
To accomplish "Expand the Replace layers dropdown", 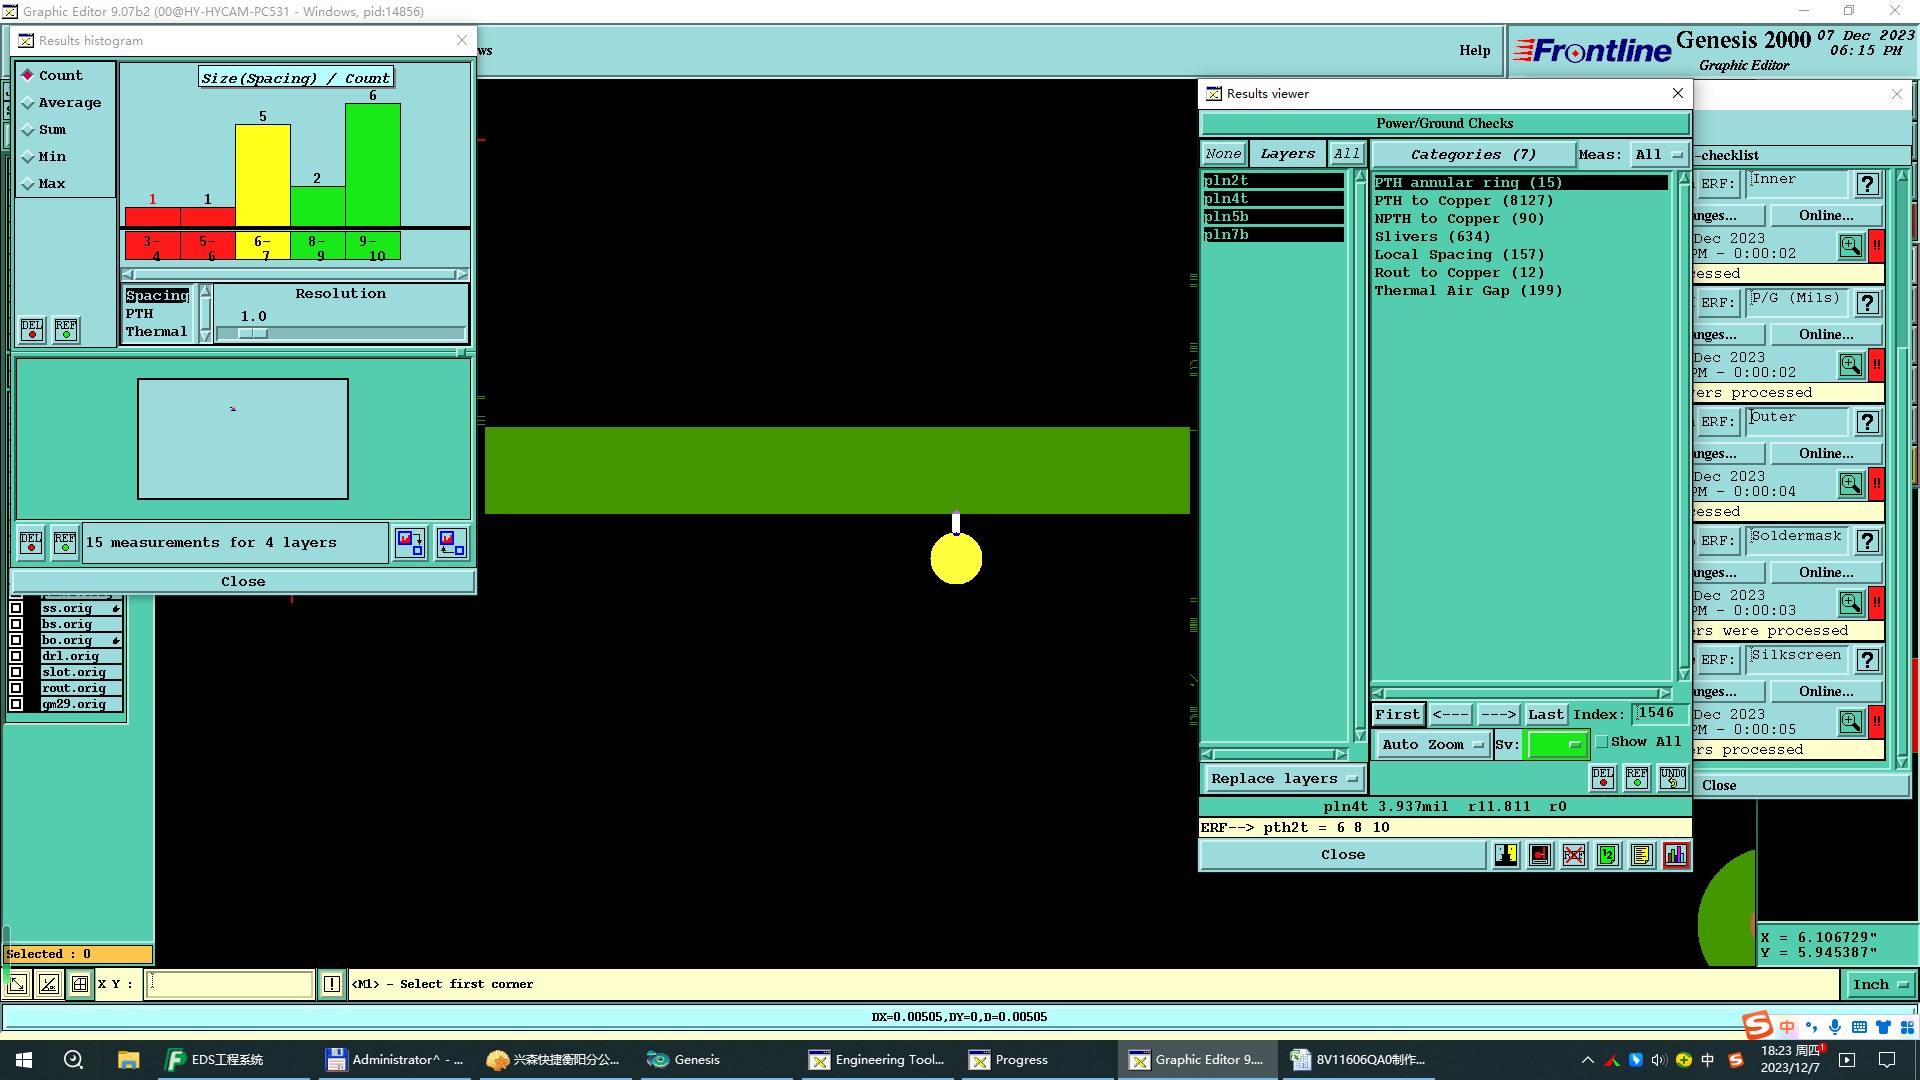I will (x=1283, y=779).
